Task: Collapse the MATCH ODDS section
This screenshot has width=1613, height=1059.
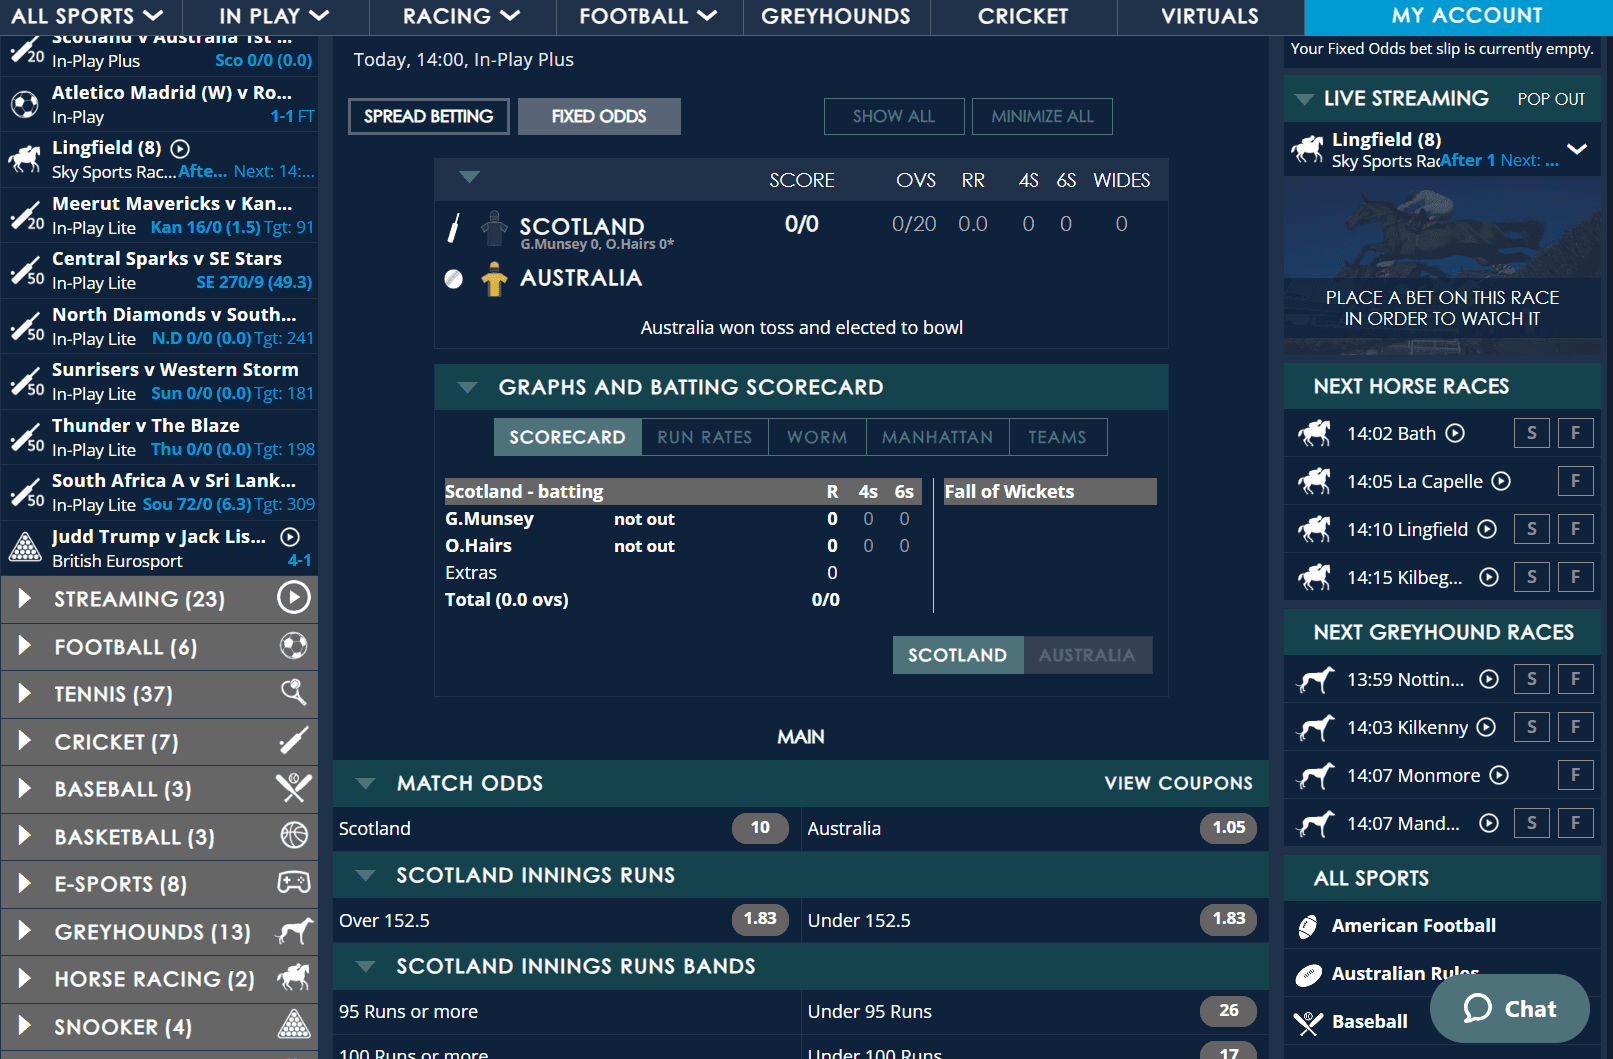Action: coord(364,783)
